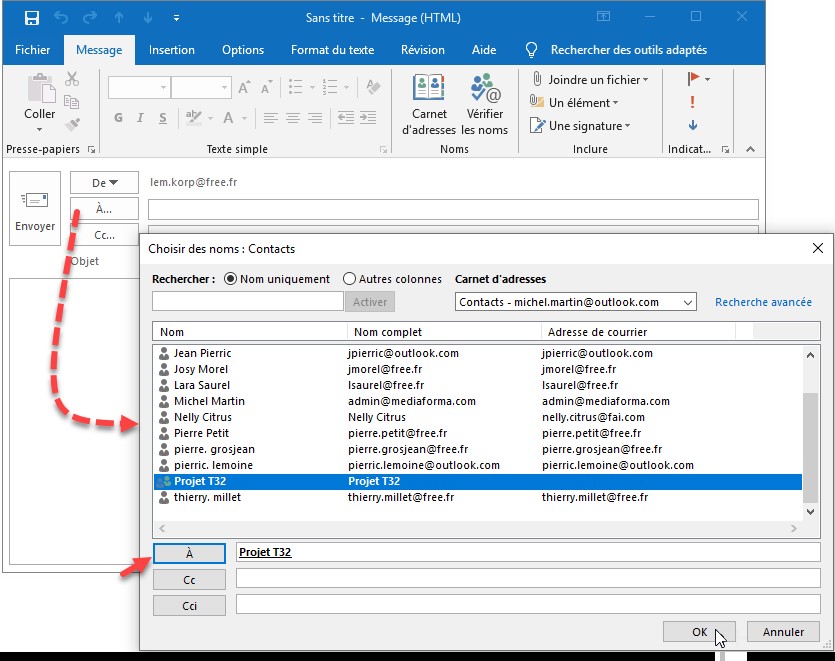Open the Insertion ribbon tab
835x661 pixels.
172,50
